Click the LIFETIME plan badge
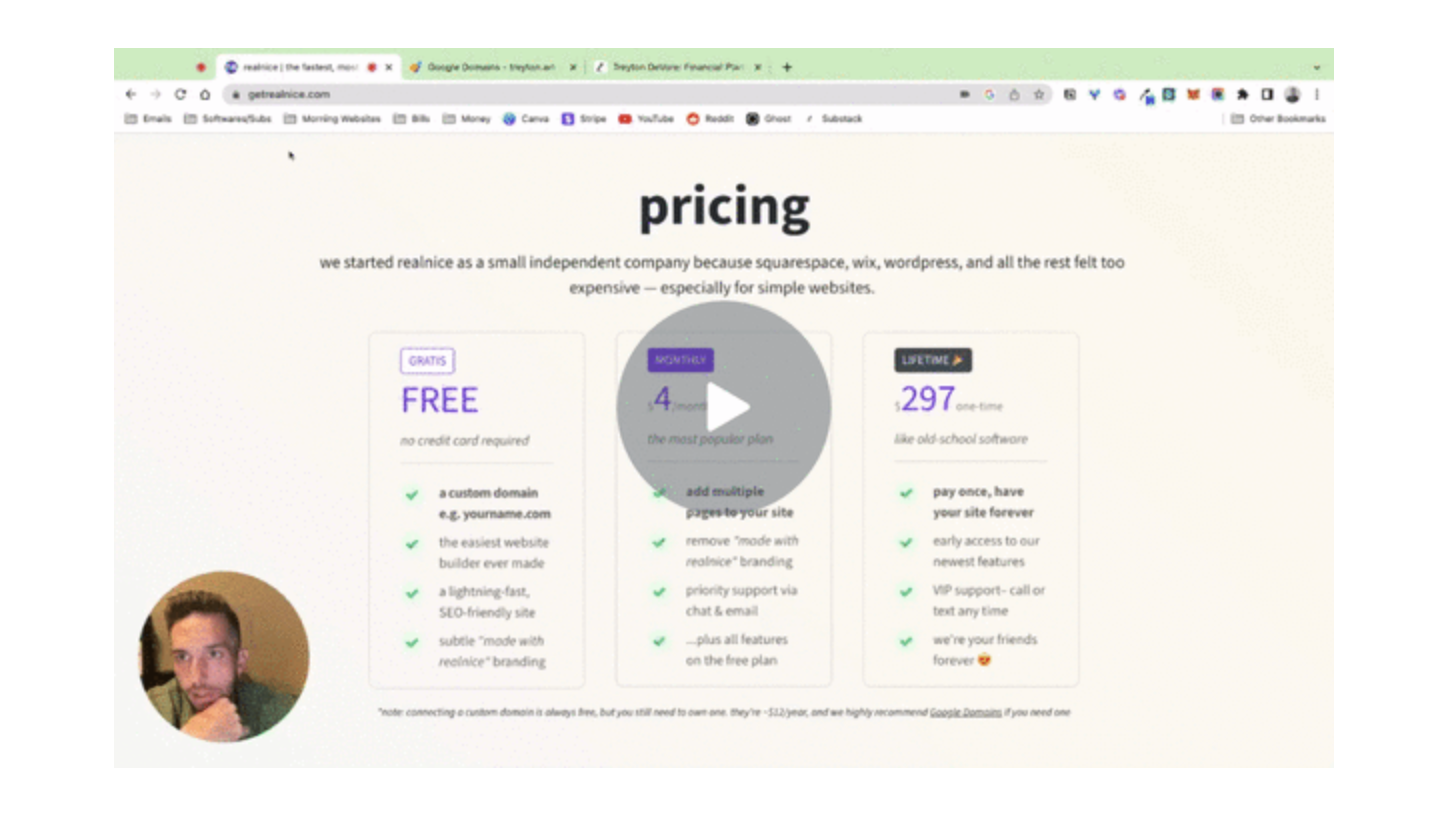This screenshot has width=1438, height=818. (933, 360)
